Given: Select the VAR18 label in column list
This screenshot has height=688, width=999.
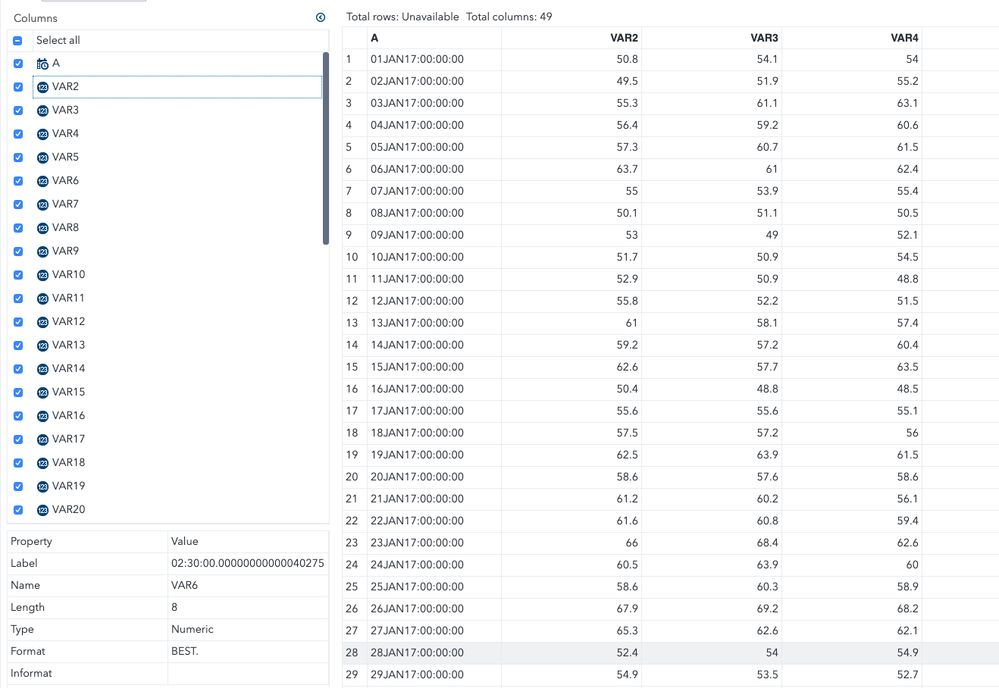Looking at the screenshot, I should pyautogui.click(x=68, y=463).
